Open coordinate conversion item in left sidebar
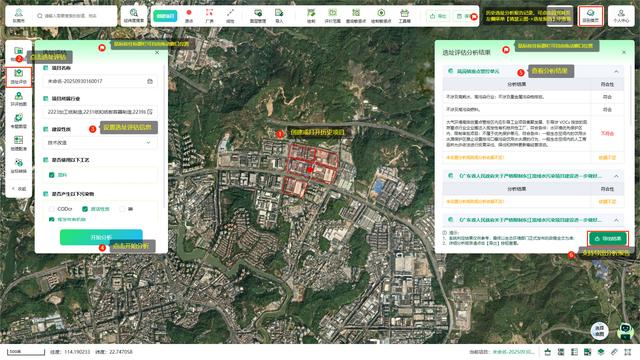Image resolution: width=640 pixels, height=360 pixels. [x=18, y=166]
